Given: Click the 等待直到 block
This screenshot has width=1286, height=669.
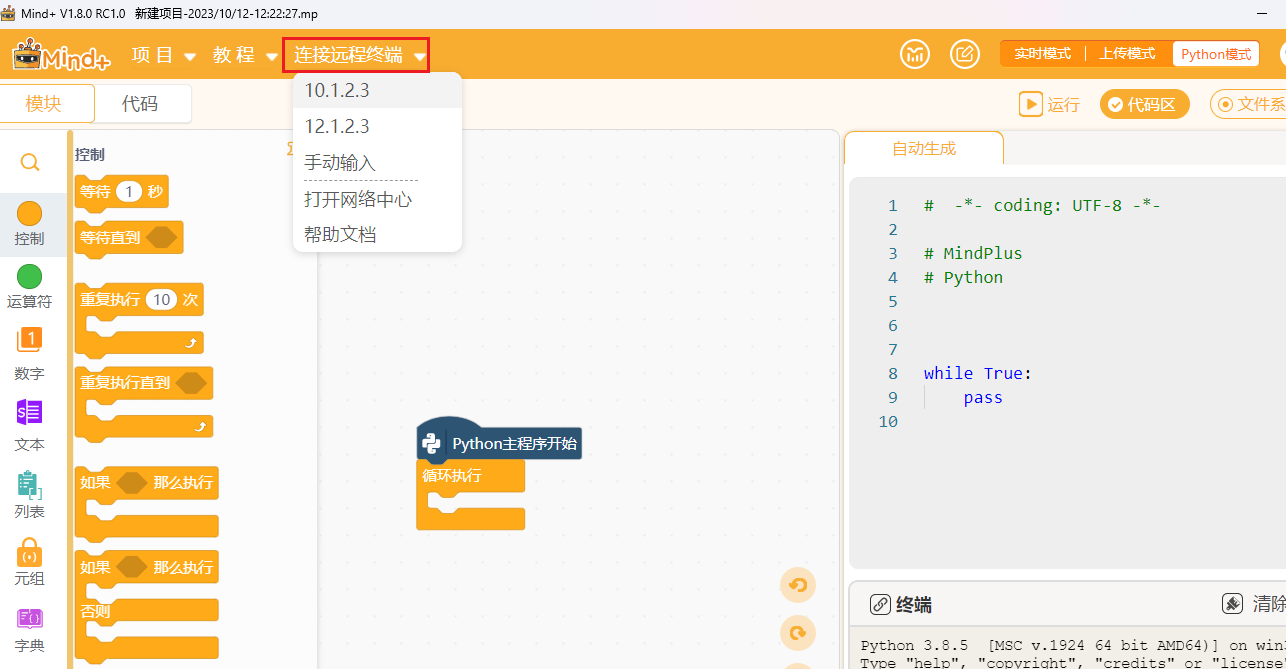Looking at the screenshot, I should [x=129, y=238].
